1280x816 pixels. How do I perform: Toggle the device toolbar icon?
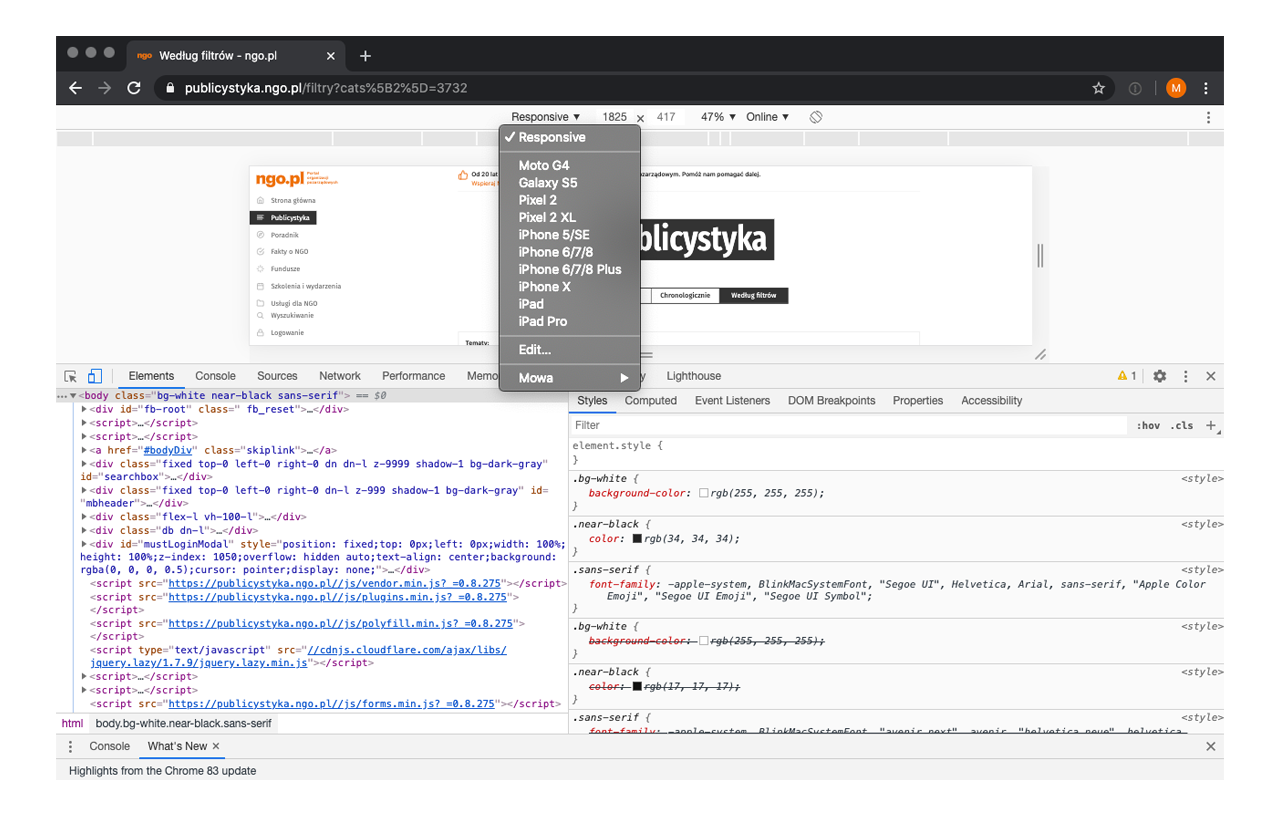pyautogui.click(x=95, y=376)
